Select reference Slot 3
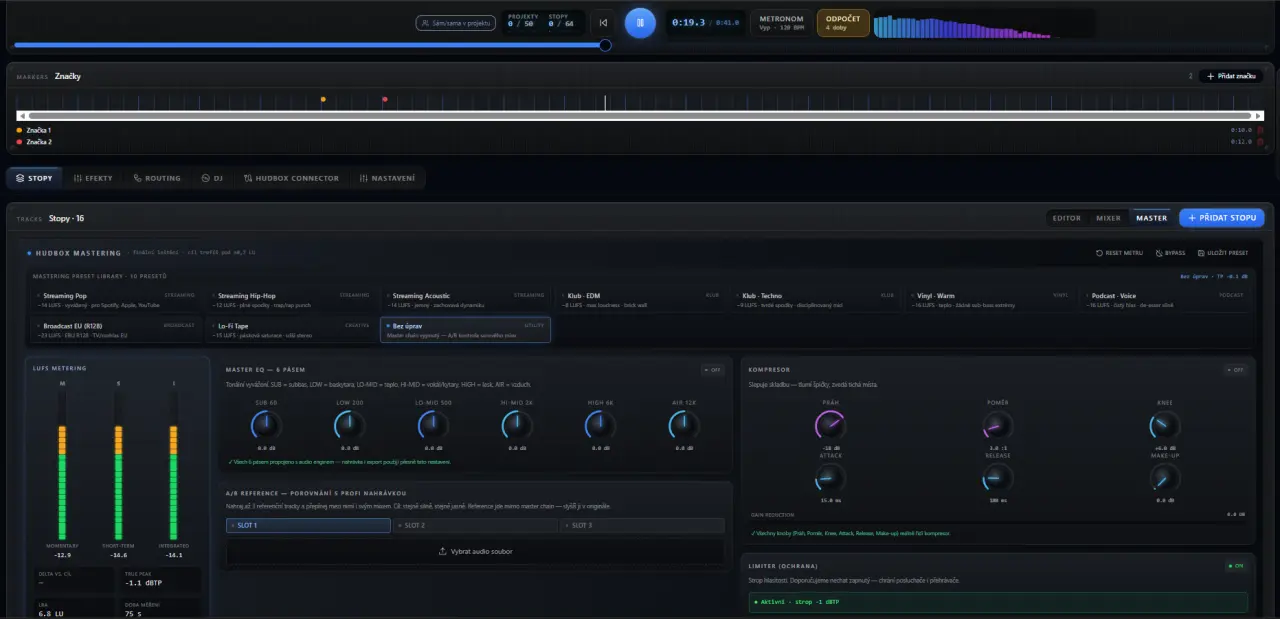This screenshot has width=1280, height=619. coord(643,525)
